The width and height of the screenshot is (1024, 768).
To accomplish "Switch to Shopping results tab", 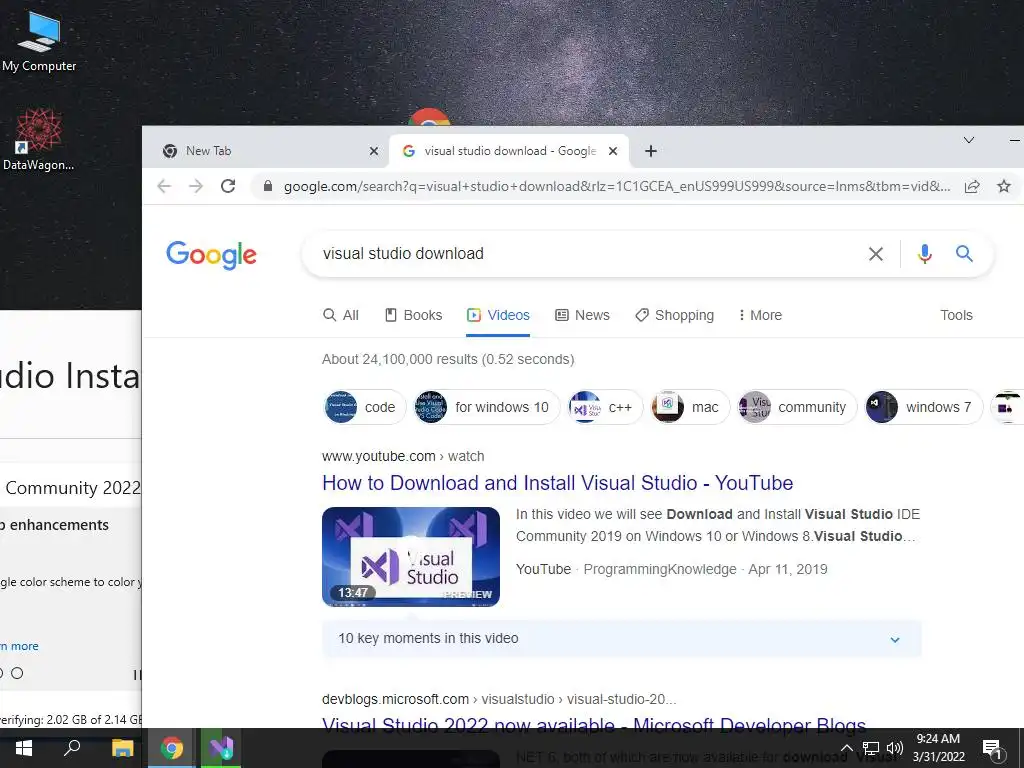I will pos(675,315).
